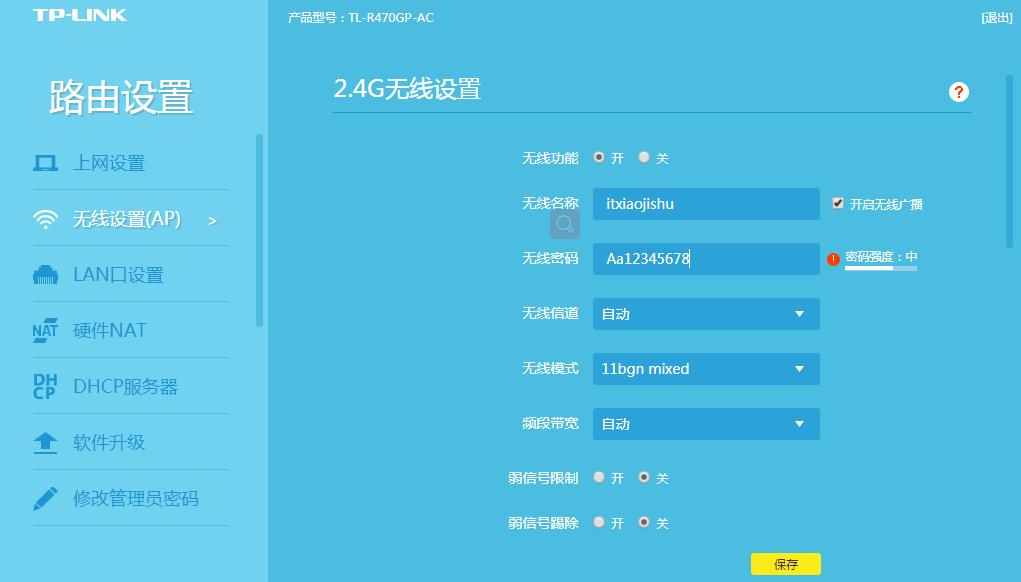The height and width of the screenshot is (582, 1021).
Task: Select the 无线设置(AP) Wi-Fi icon
Action: (45, 218)
